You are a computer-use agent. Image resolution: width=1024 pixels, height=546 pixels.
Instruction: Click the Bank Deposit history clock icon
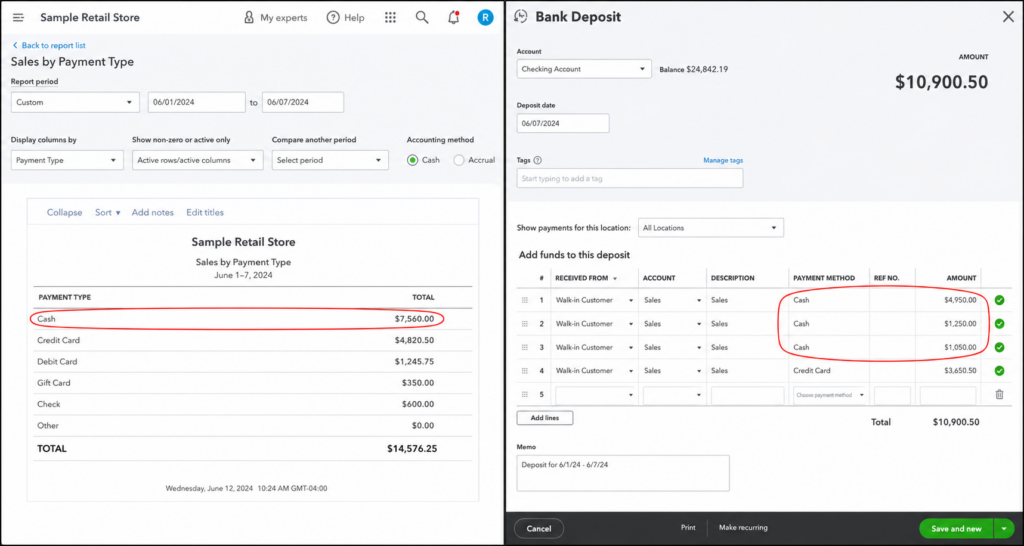point(521,17)
